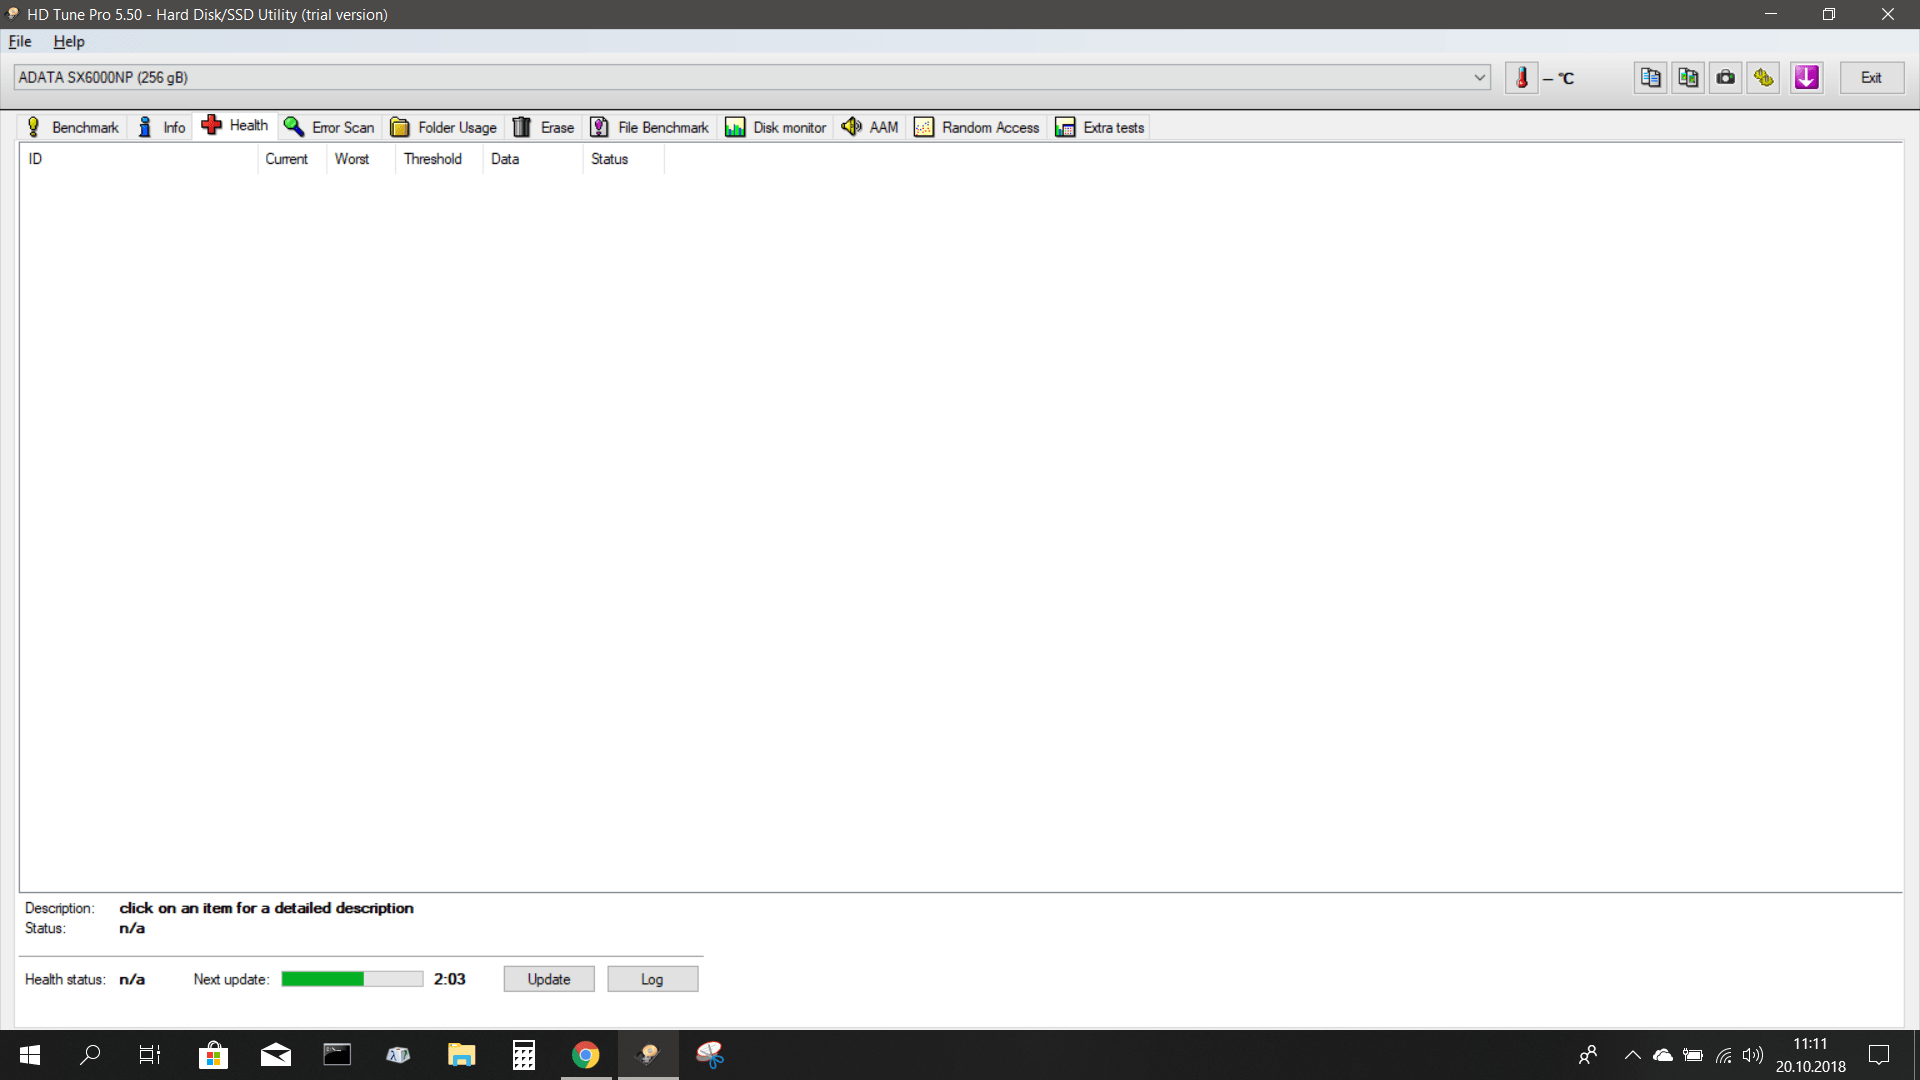Click the copy screenshot to clipboard icon
This screenshot has width=1920, height=1080.
coord(1688,78)
